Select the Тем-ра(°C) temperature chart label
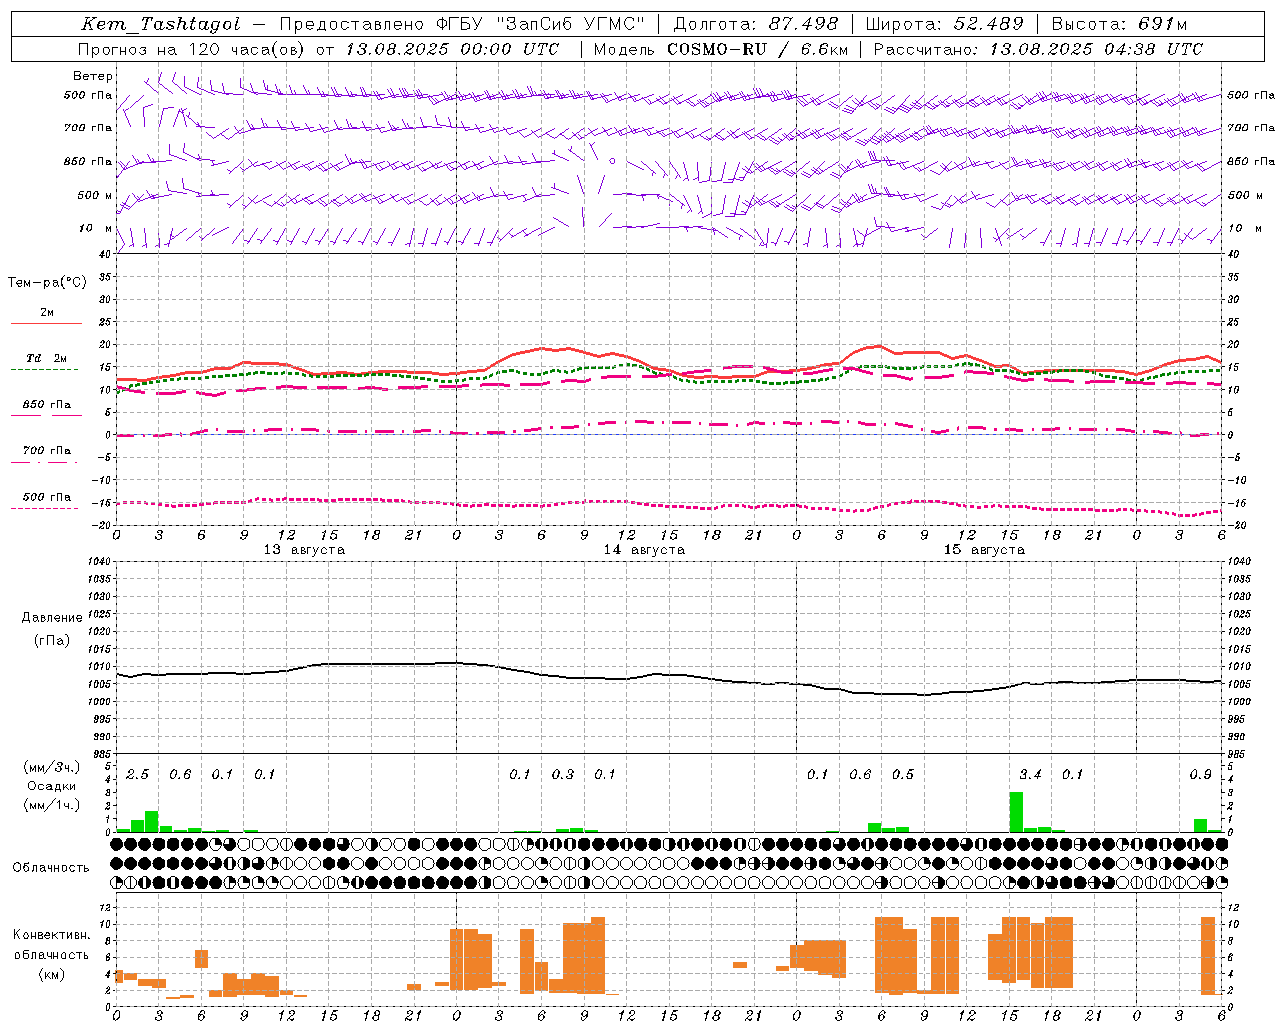This screenshot has height=1024, width=1280. (x=47, y=283)
